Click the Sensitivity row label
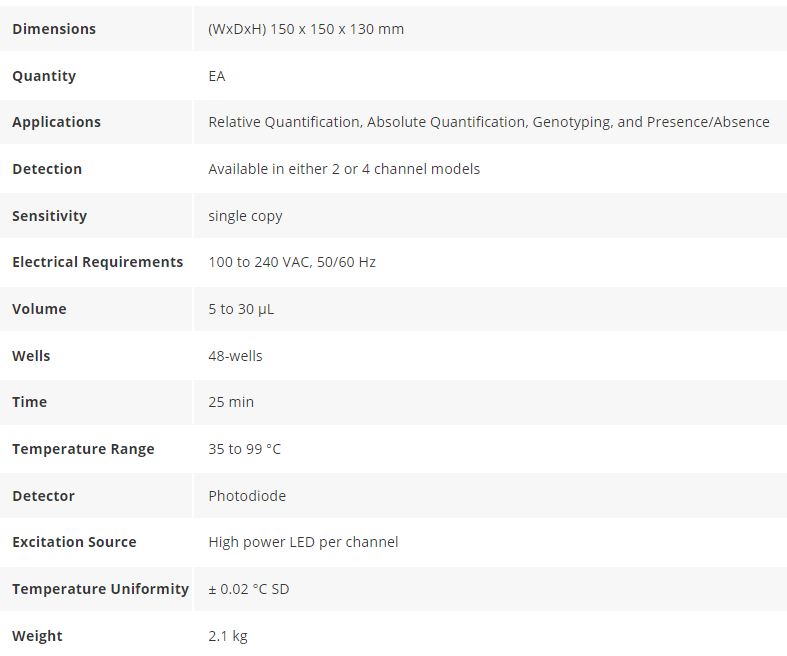 click(49, 216)
